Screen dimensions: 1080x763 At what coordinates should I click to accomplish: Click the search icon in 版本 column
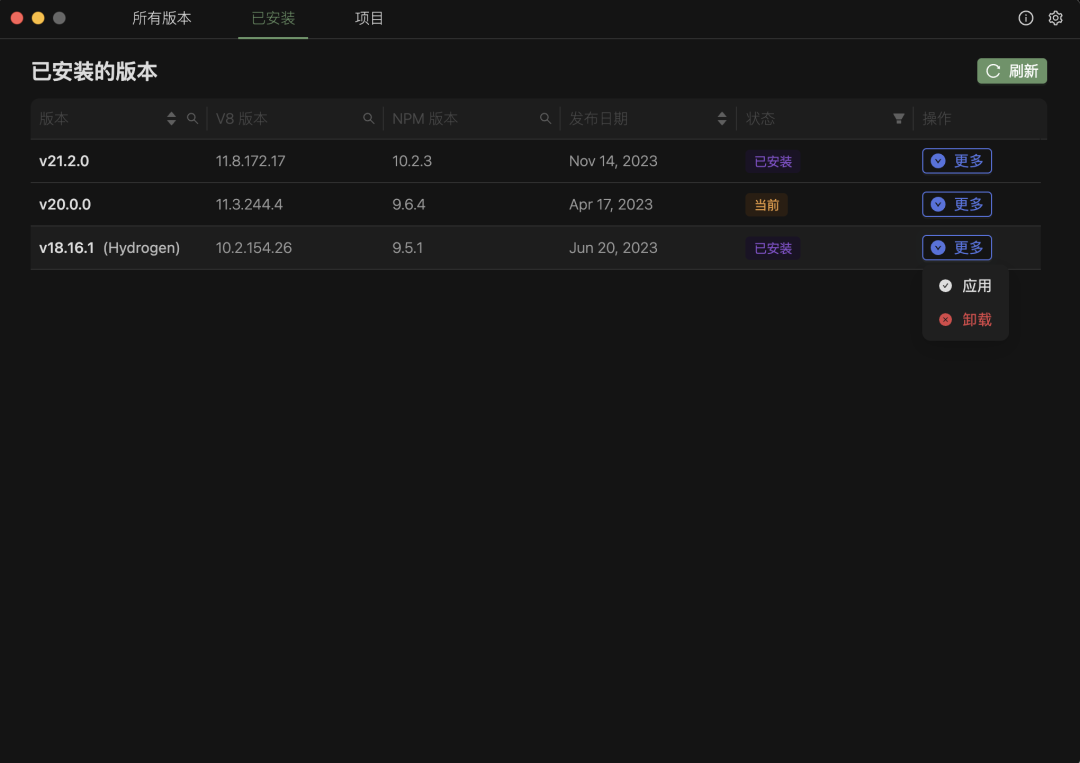pyautogui.click(x=193, y=119)
